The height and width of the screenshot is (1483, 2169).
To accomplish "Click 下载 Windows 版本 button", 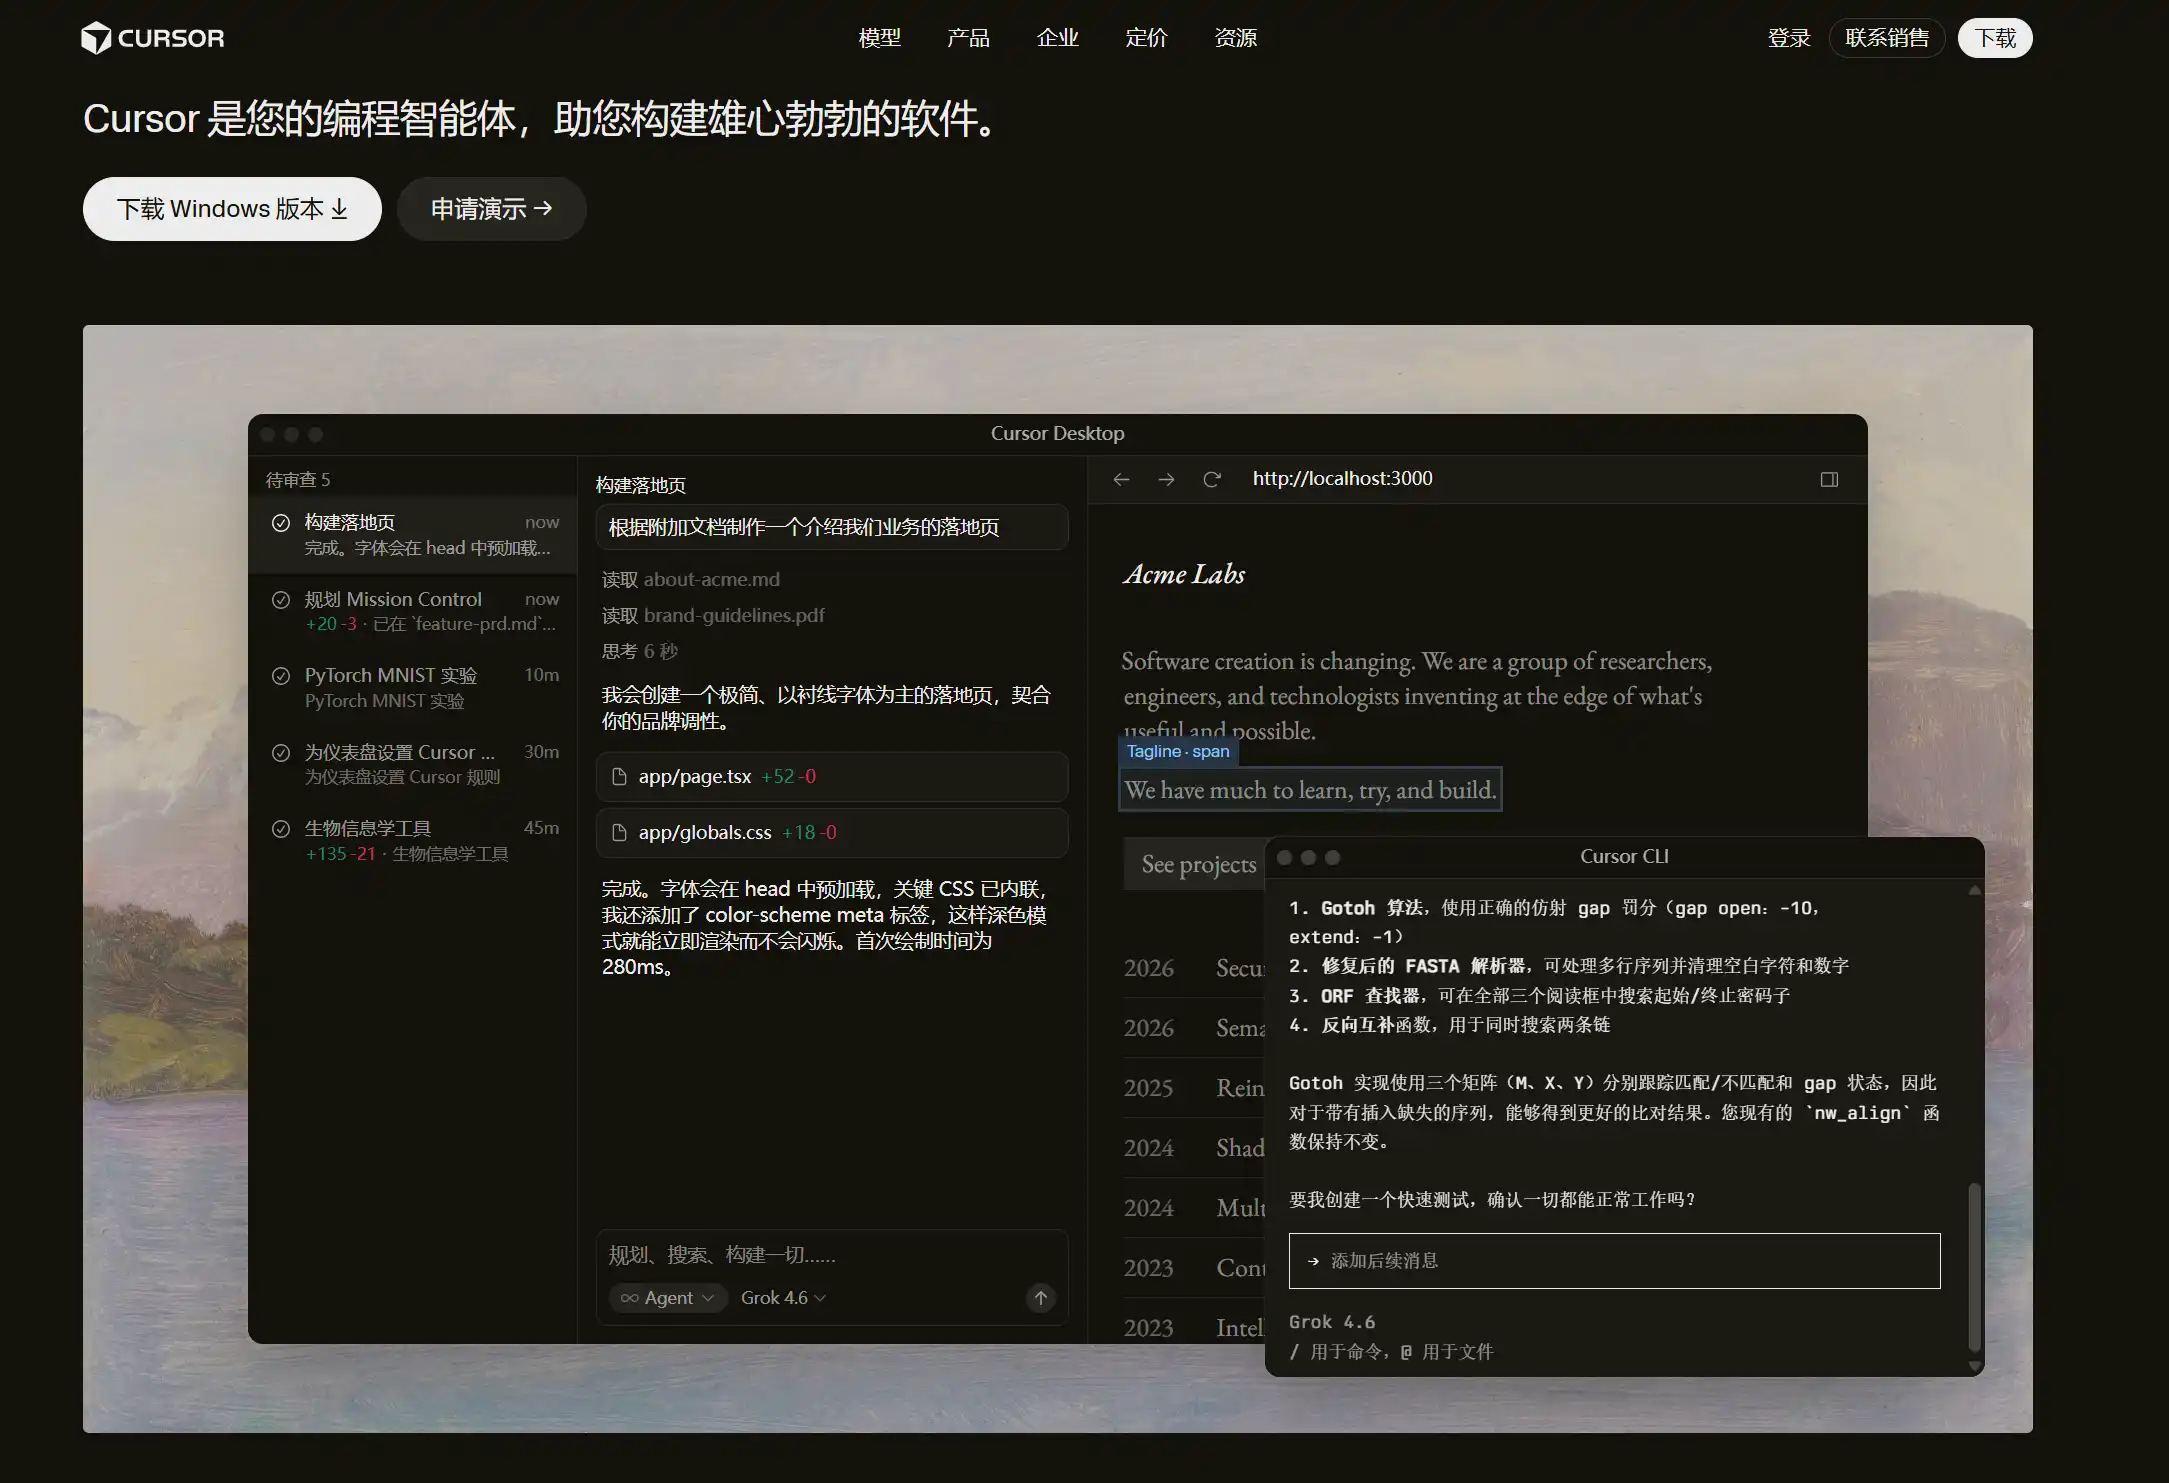I will coord(232,209).
